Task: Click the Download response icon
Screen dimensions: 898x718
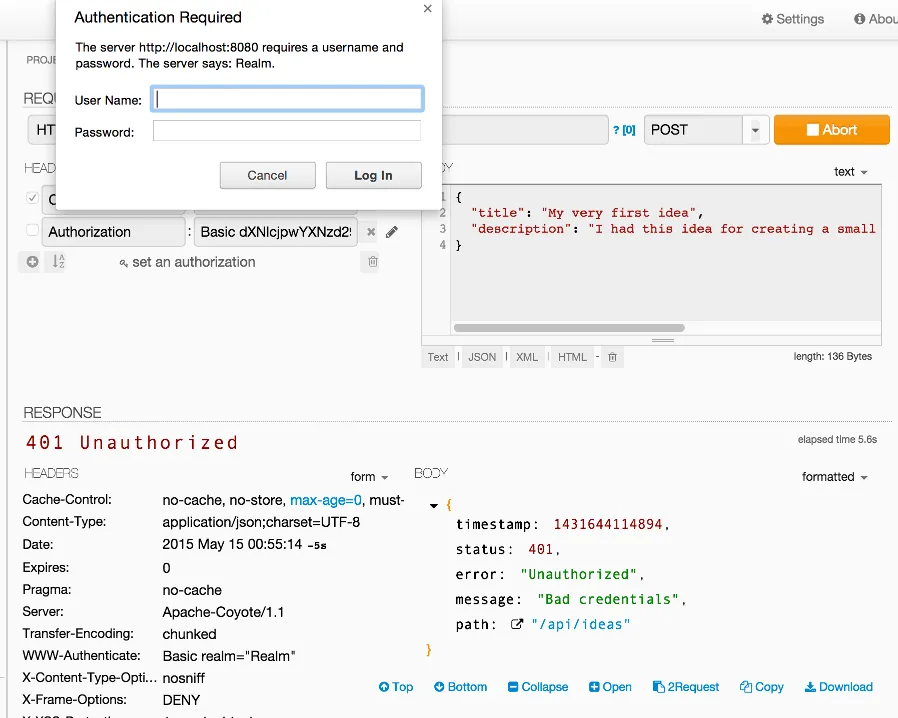Action: (x=838, y=687)
